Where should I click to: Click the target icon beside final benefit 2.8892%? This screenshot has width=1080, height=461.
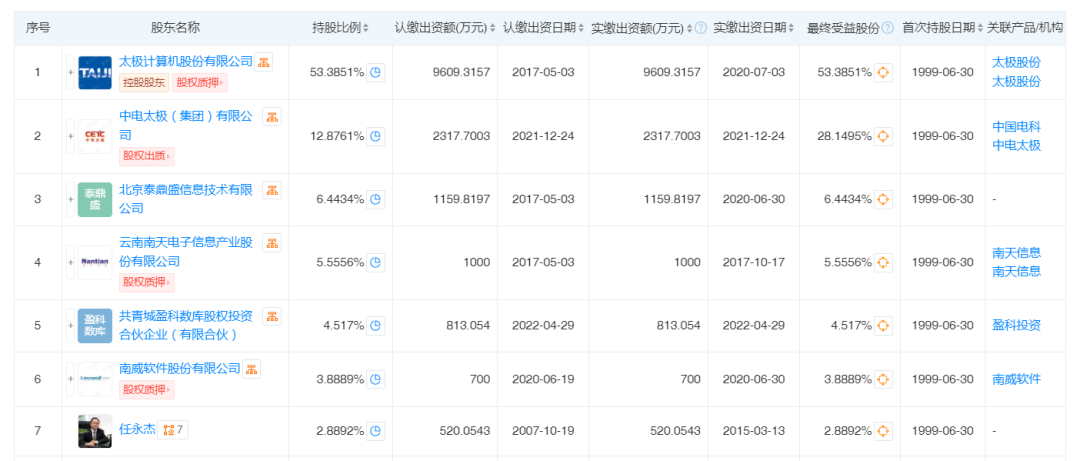tap(883, 431)
